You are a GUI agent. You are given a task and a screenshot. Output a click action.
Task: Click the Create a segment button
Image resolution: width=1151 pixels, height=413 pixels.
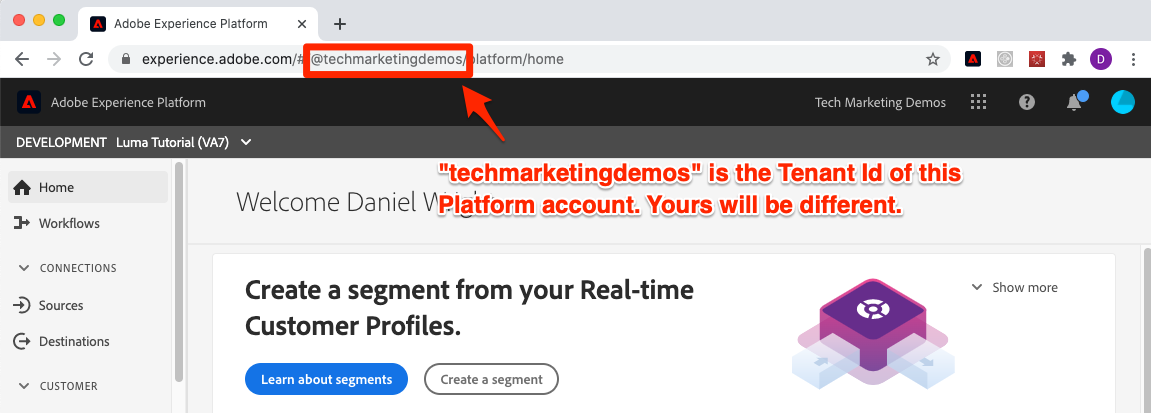point(491,379)
